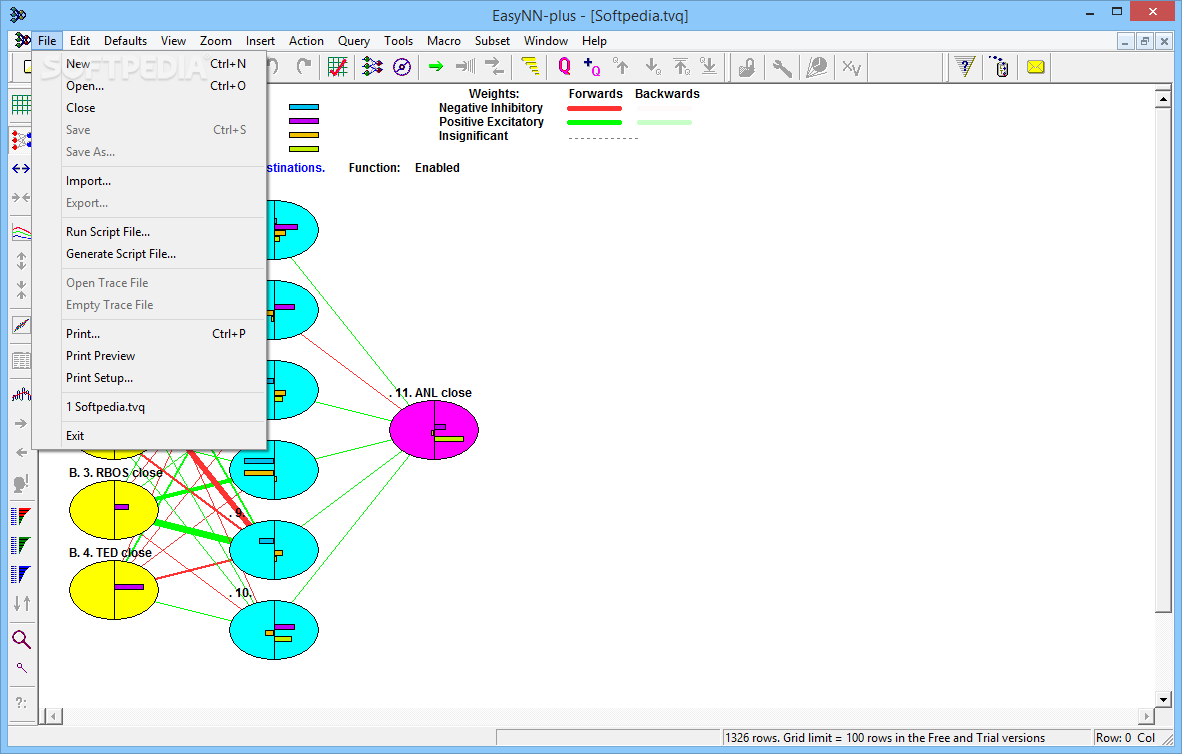The height and width of the screenshot is (754, 1182).
Task: Open the Macro menu
Action: 443,41
